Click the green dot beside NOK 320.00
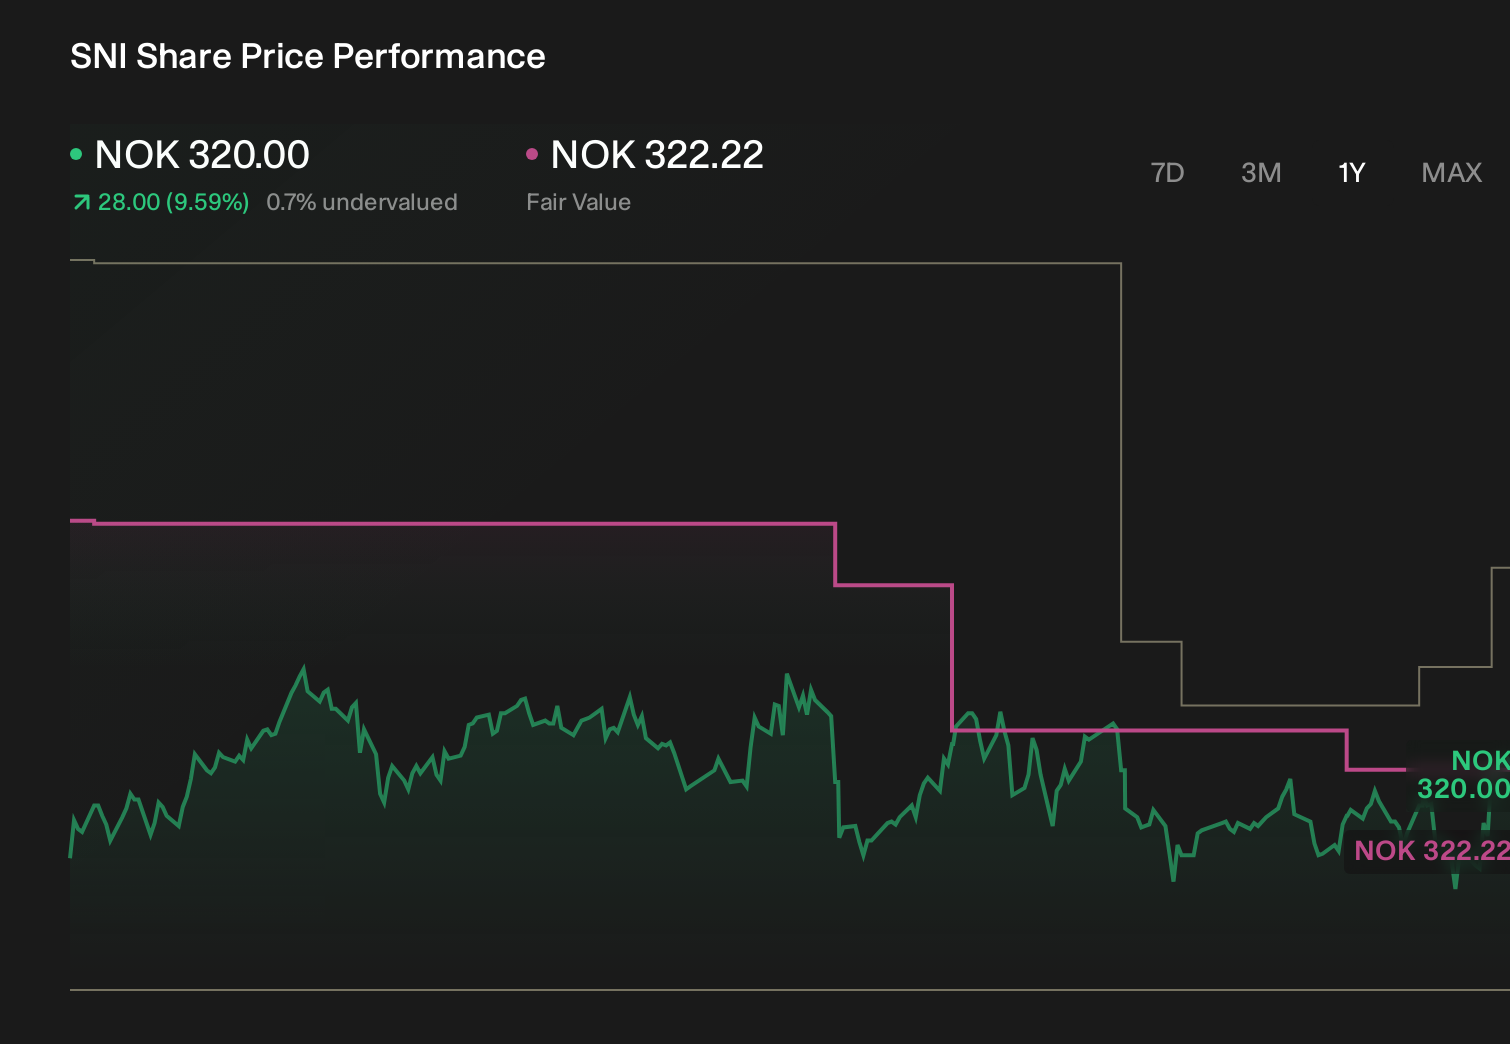 pyautogui.click(x=76, y=154)
